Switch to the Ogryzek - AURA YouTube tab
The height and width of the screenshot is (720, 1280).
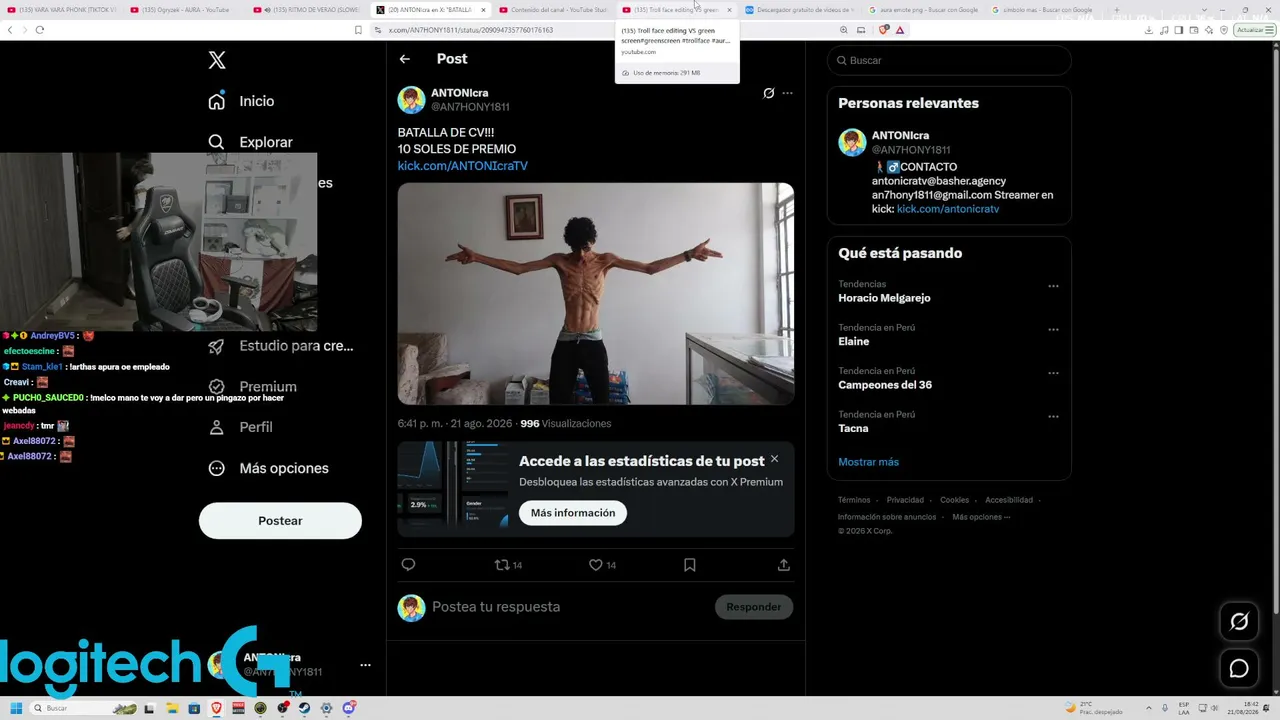(184, 10)
